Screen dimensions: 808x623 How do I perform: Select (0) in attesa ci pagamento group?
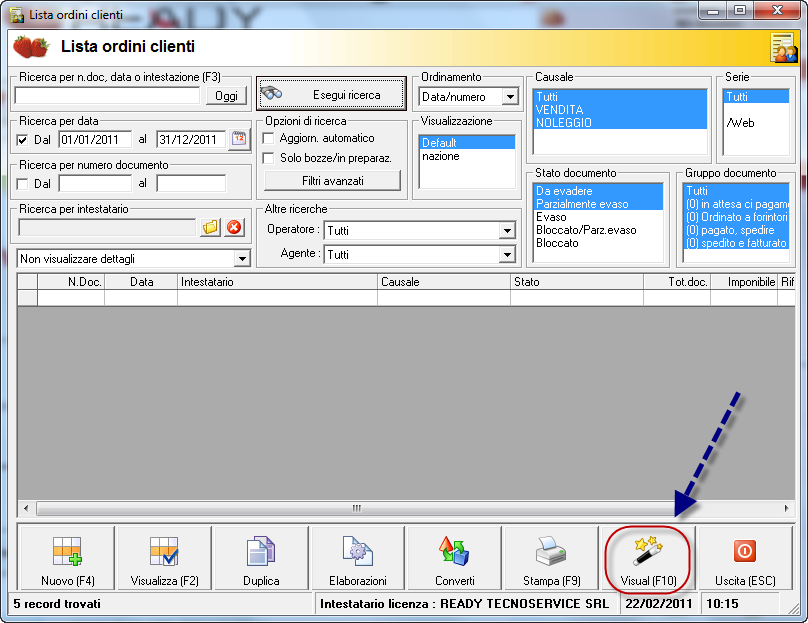(736, 204)
